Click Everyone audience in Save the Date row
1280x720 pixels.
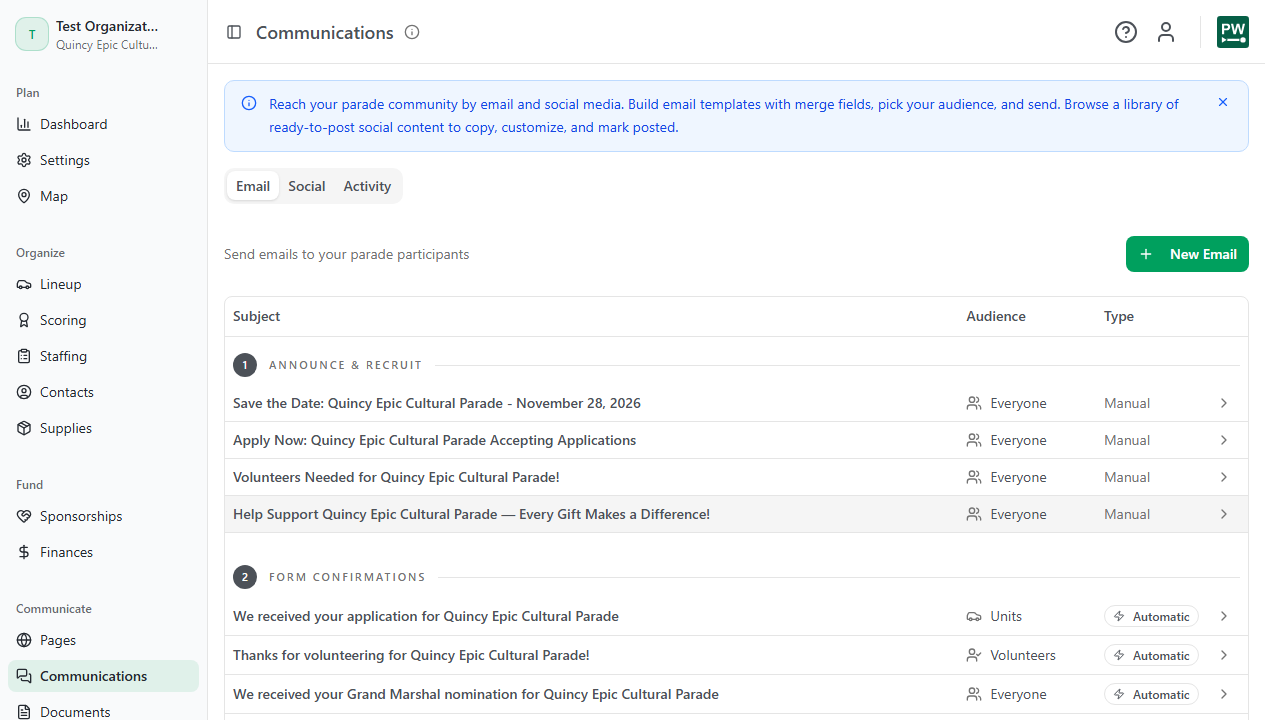1006,403
